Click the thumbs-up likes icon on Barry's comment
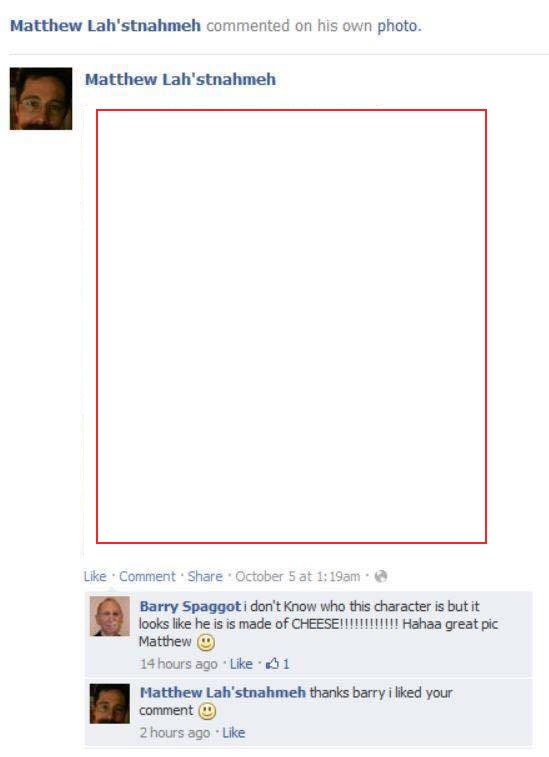The width and height of the screenshot is (549, 757). [272, 664]
